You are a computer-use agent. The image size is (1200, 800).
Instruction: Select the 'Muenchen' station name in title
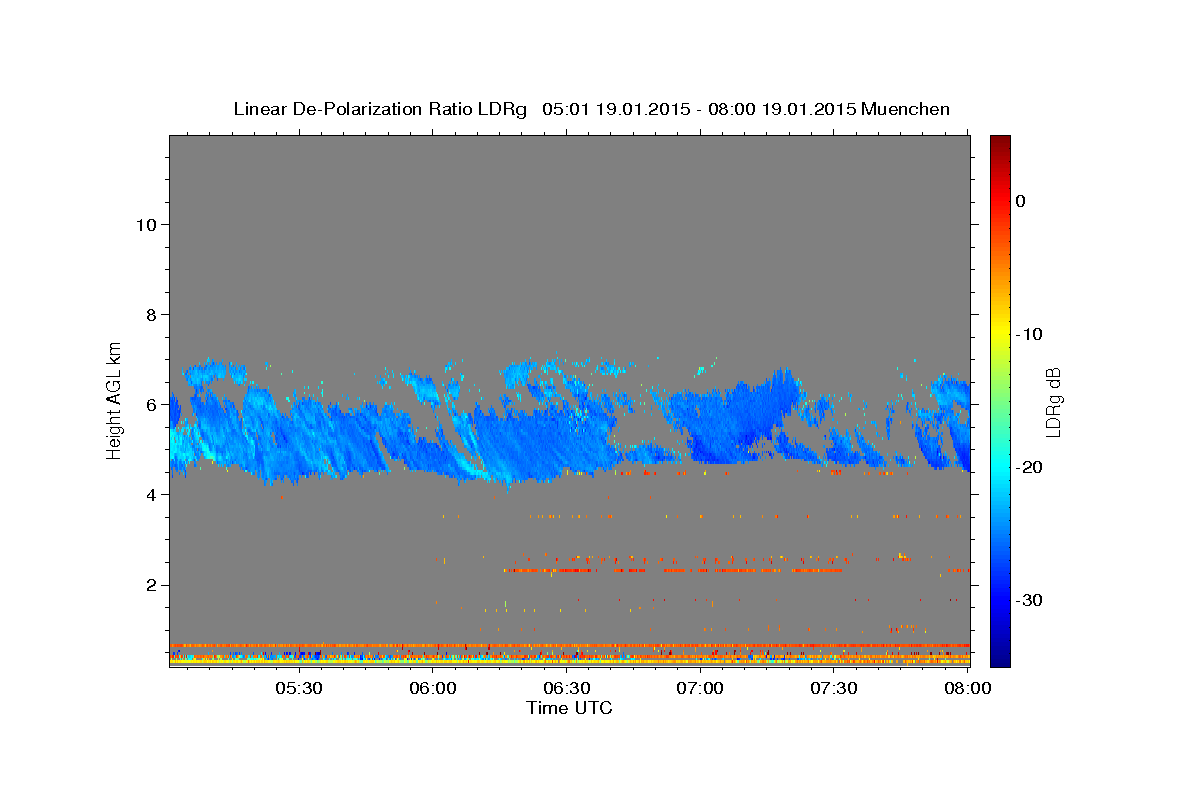tap(905, 109)
